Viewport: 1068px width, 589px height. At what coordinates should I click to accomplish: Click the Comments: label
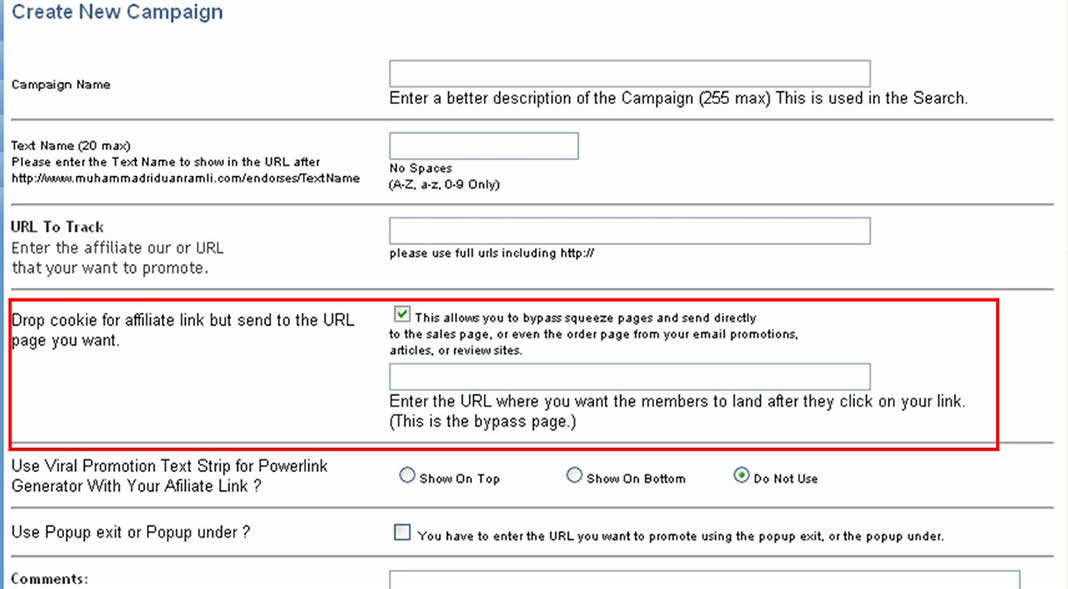pos(50,579)
